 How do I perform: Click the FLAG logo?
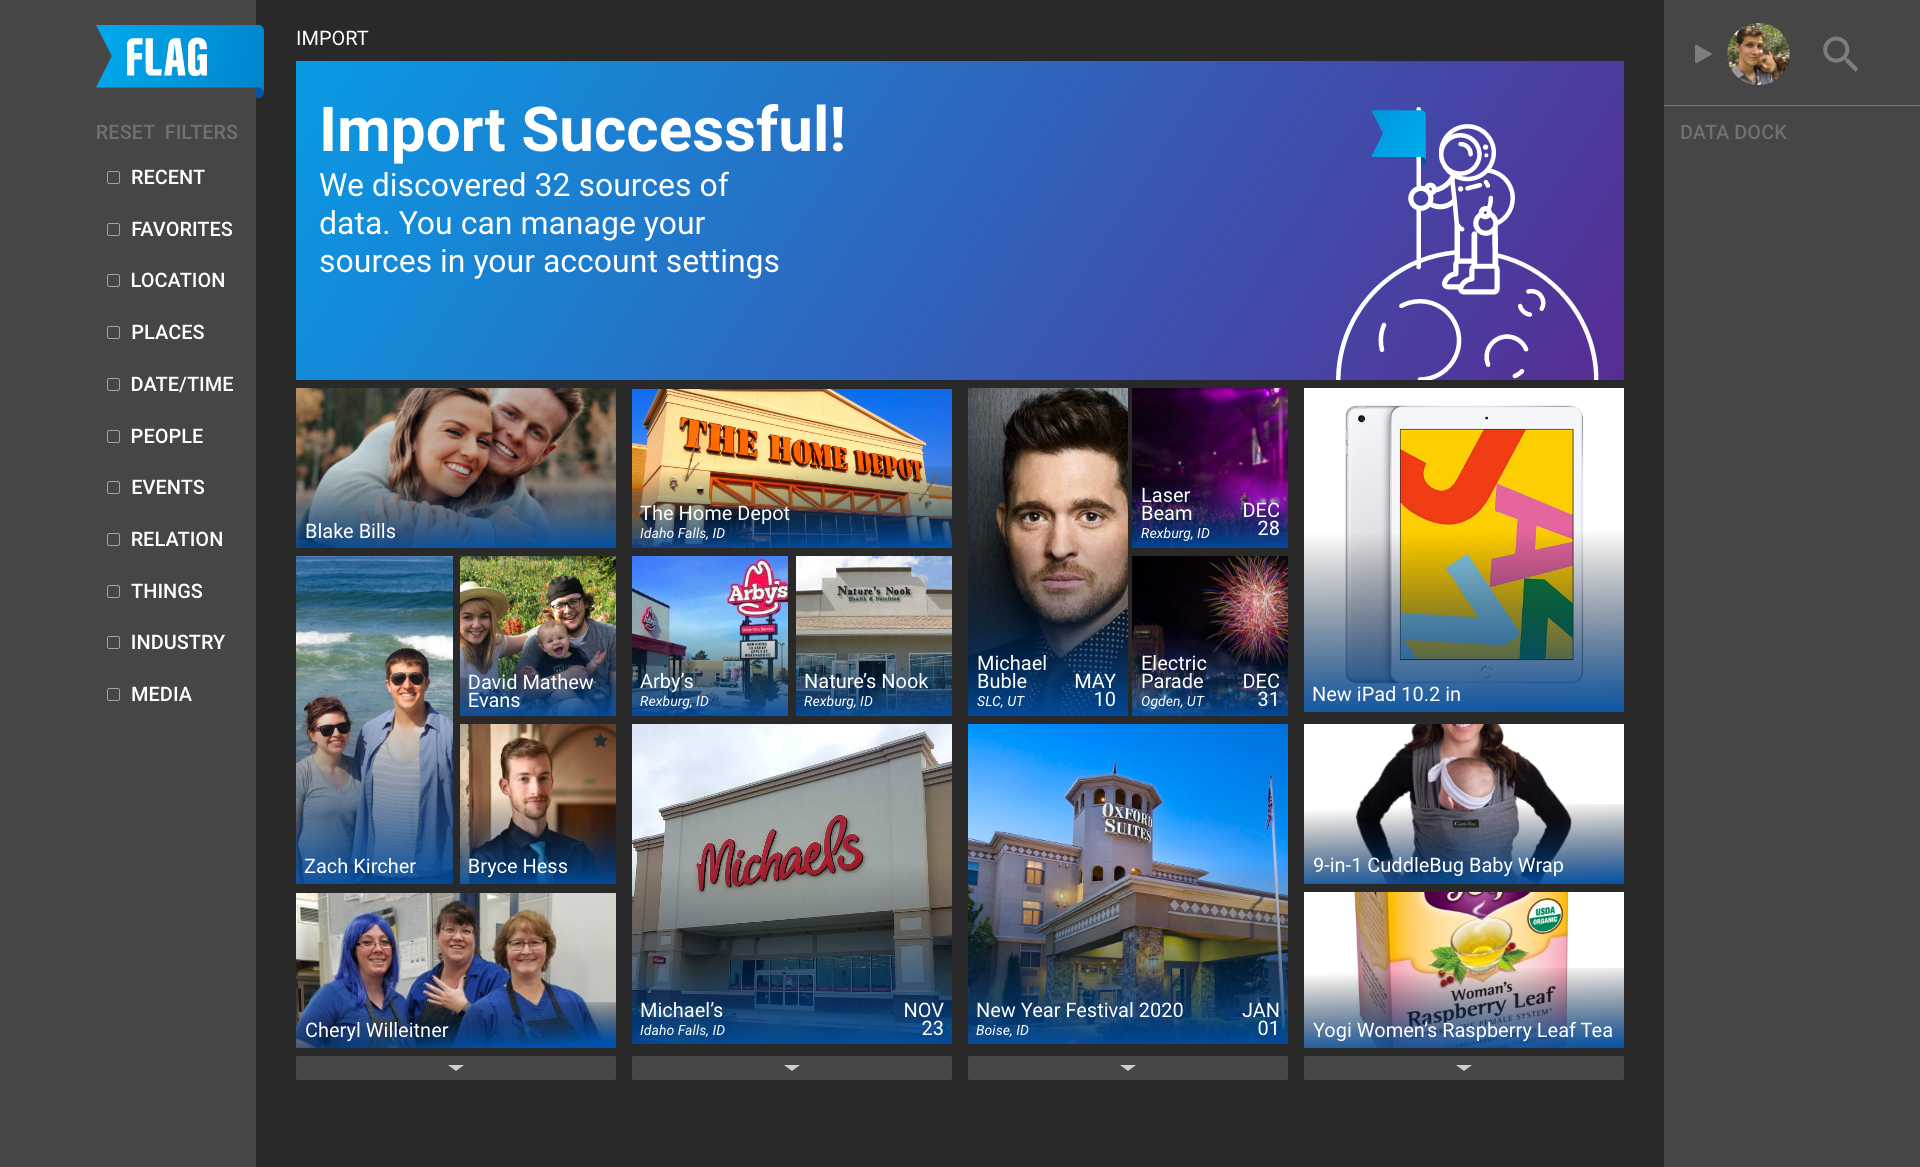(x=180, y=58)
